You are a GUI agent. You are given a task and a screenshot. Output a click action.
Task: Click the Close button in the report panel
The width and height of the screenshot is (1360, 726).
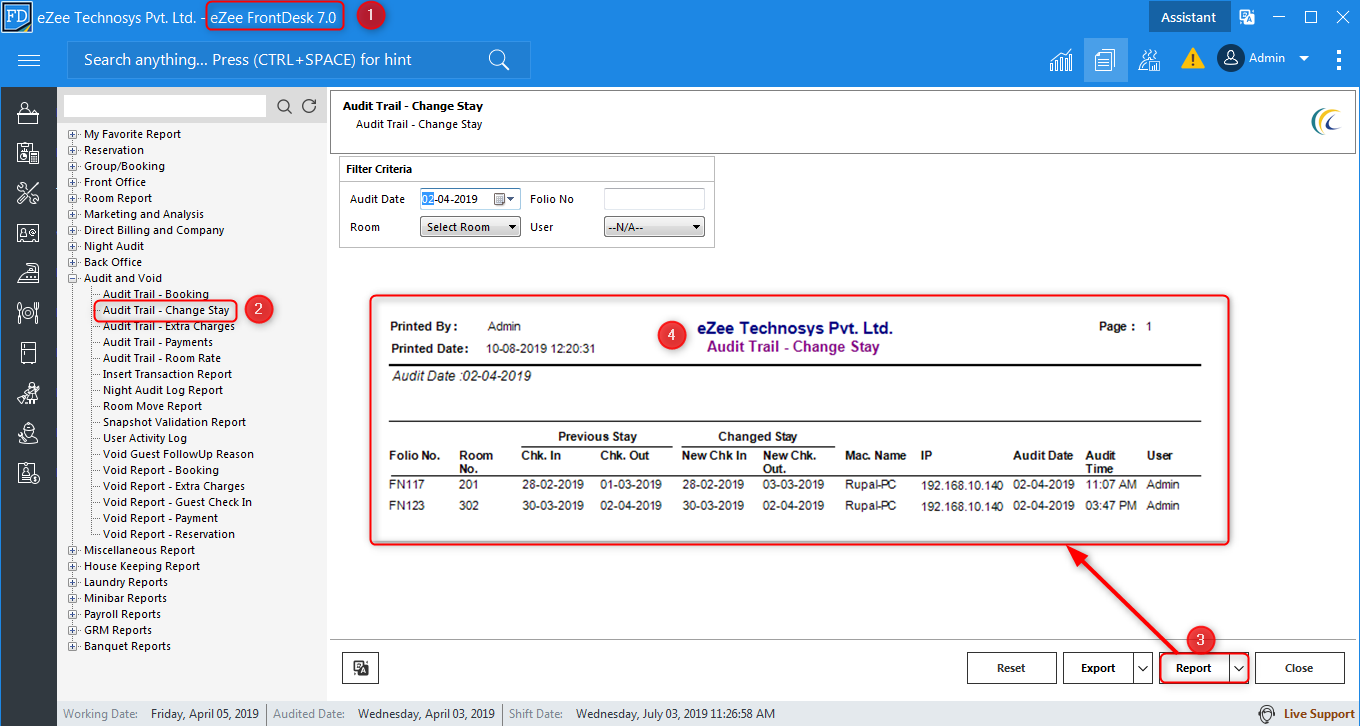coord(1299,668)
